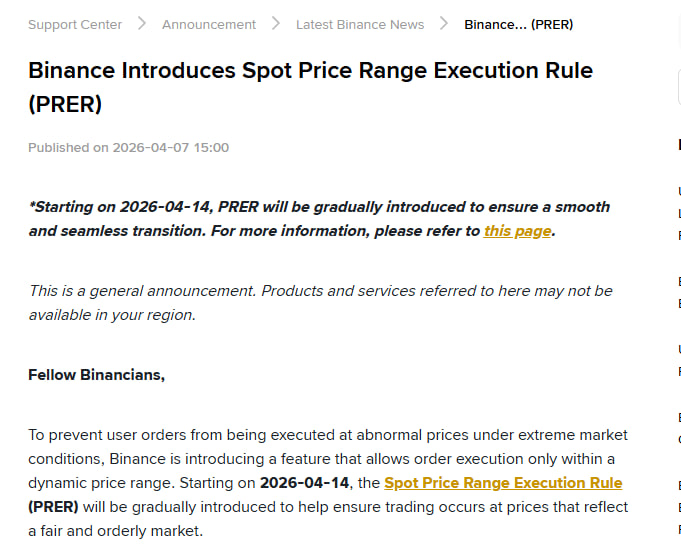
Task: Click the phrase 'a fair and orderly market'
Action: (x=115, y=531)
